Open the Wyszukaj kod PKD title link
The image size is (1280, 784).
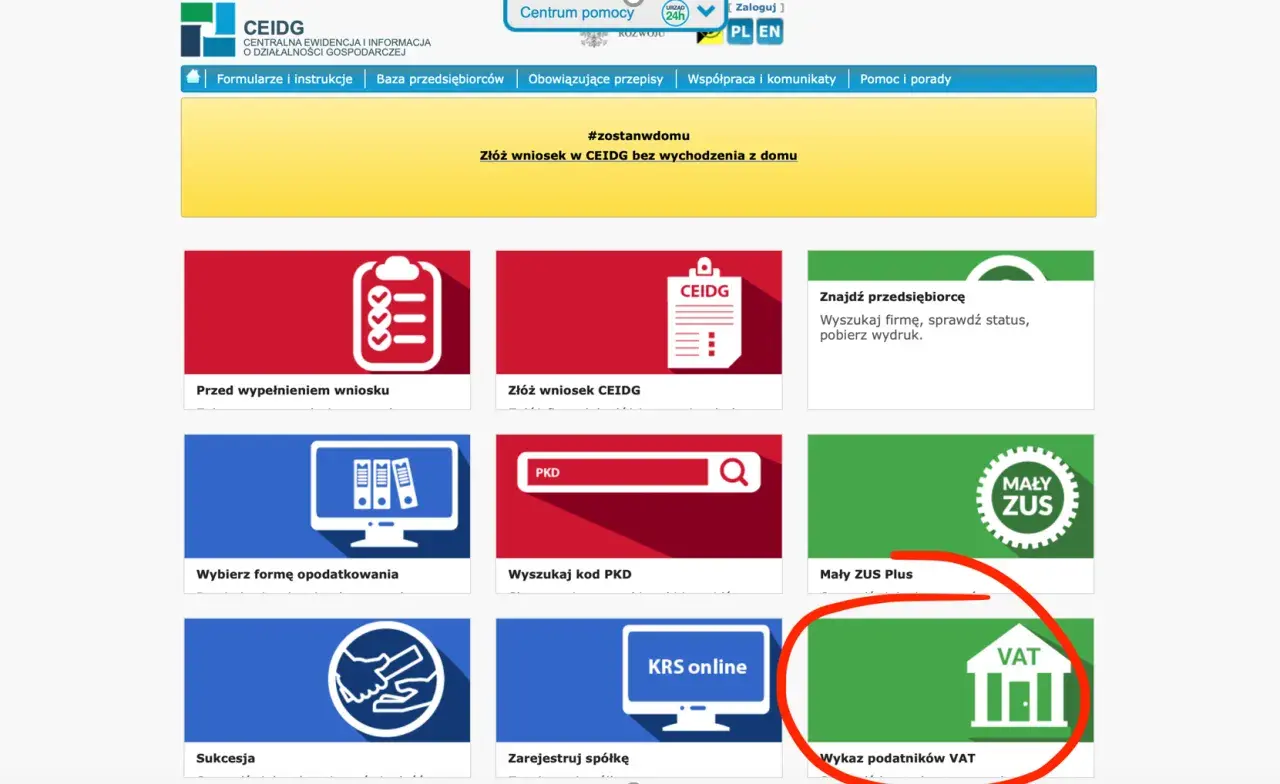pyautogui.click(x=570, y=574)
